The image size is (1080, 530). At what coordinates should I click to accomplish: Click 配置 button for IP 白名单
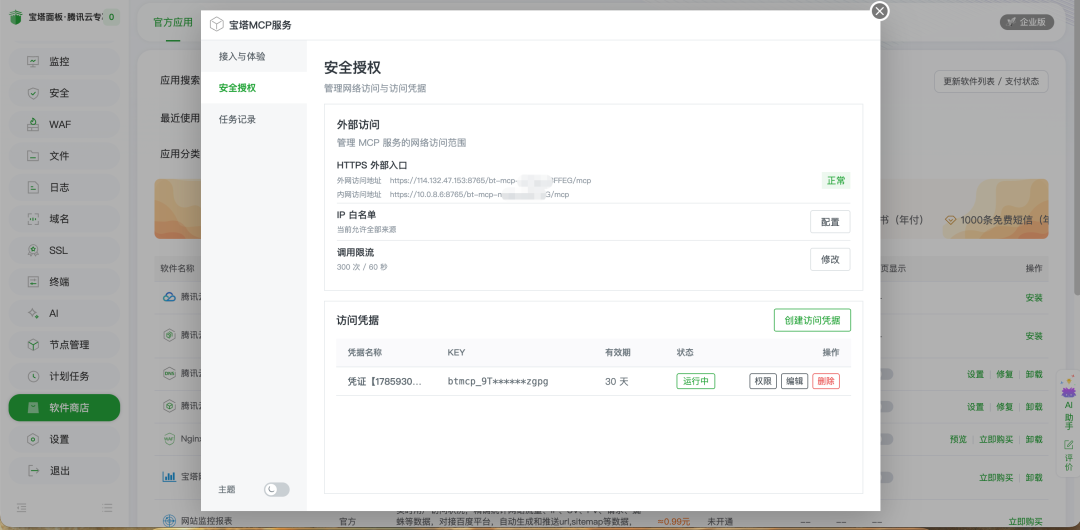pyautogui.click(x=830, y=222)
